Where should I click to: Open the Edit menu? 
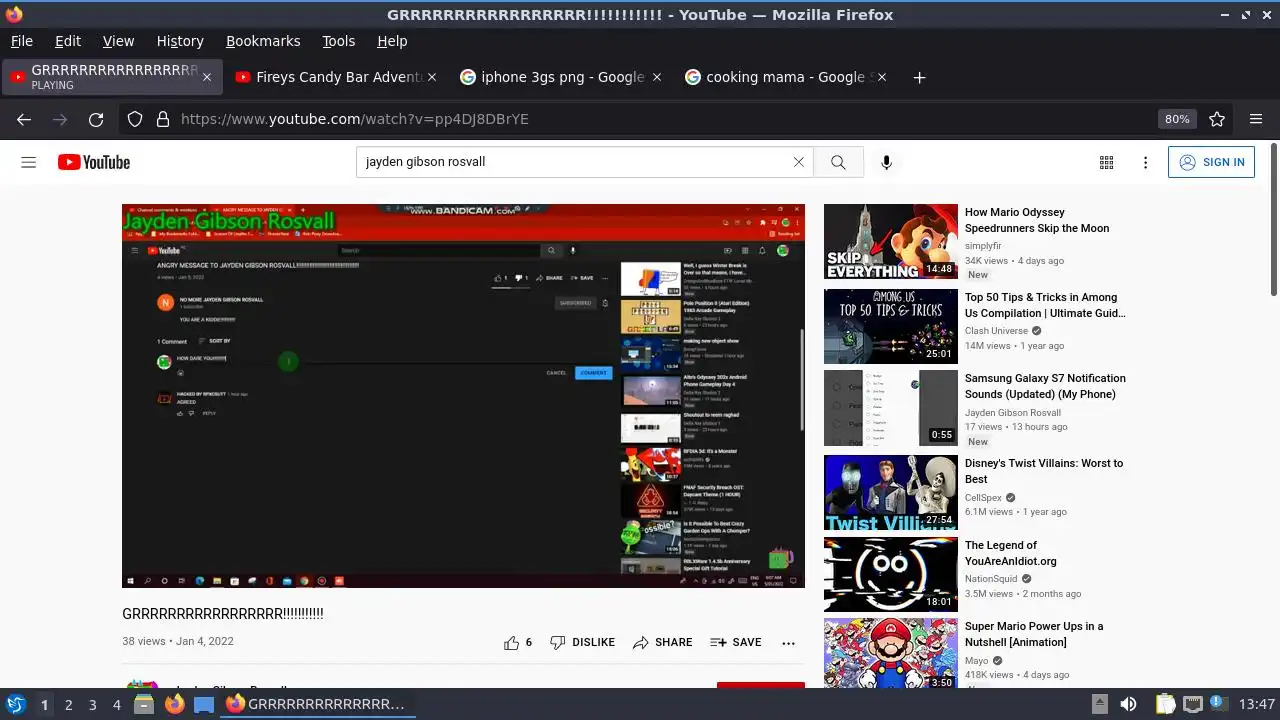(68, 41)
